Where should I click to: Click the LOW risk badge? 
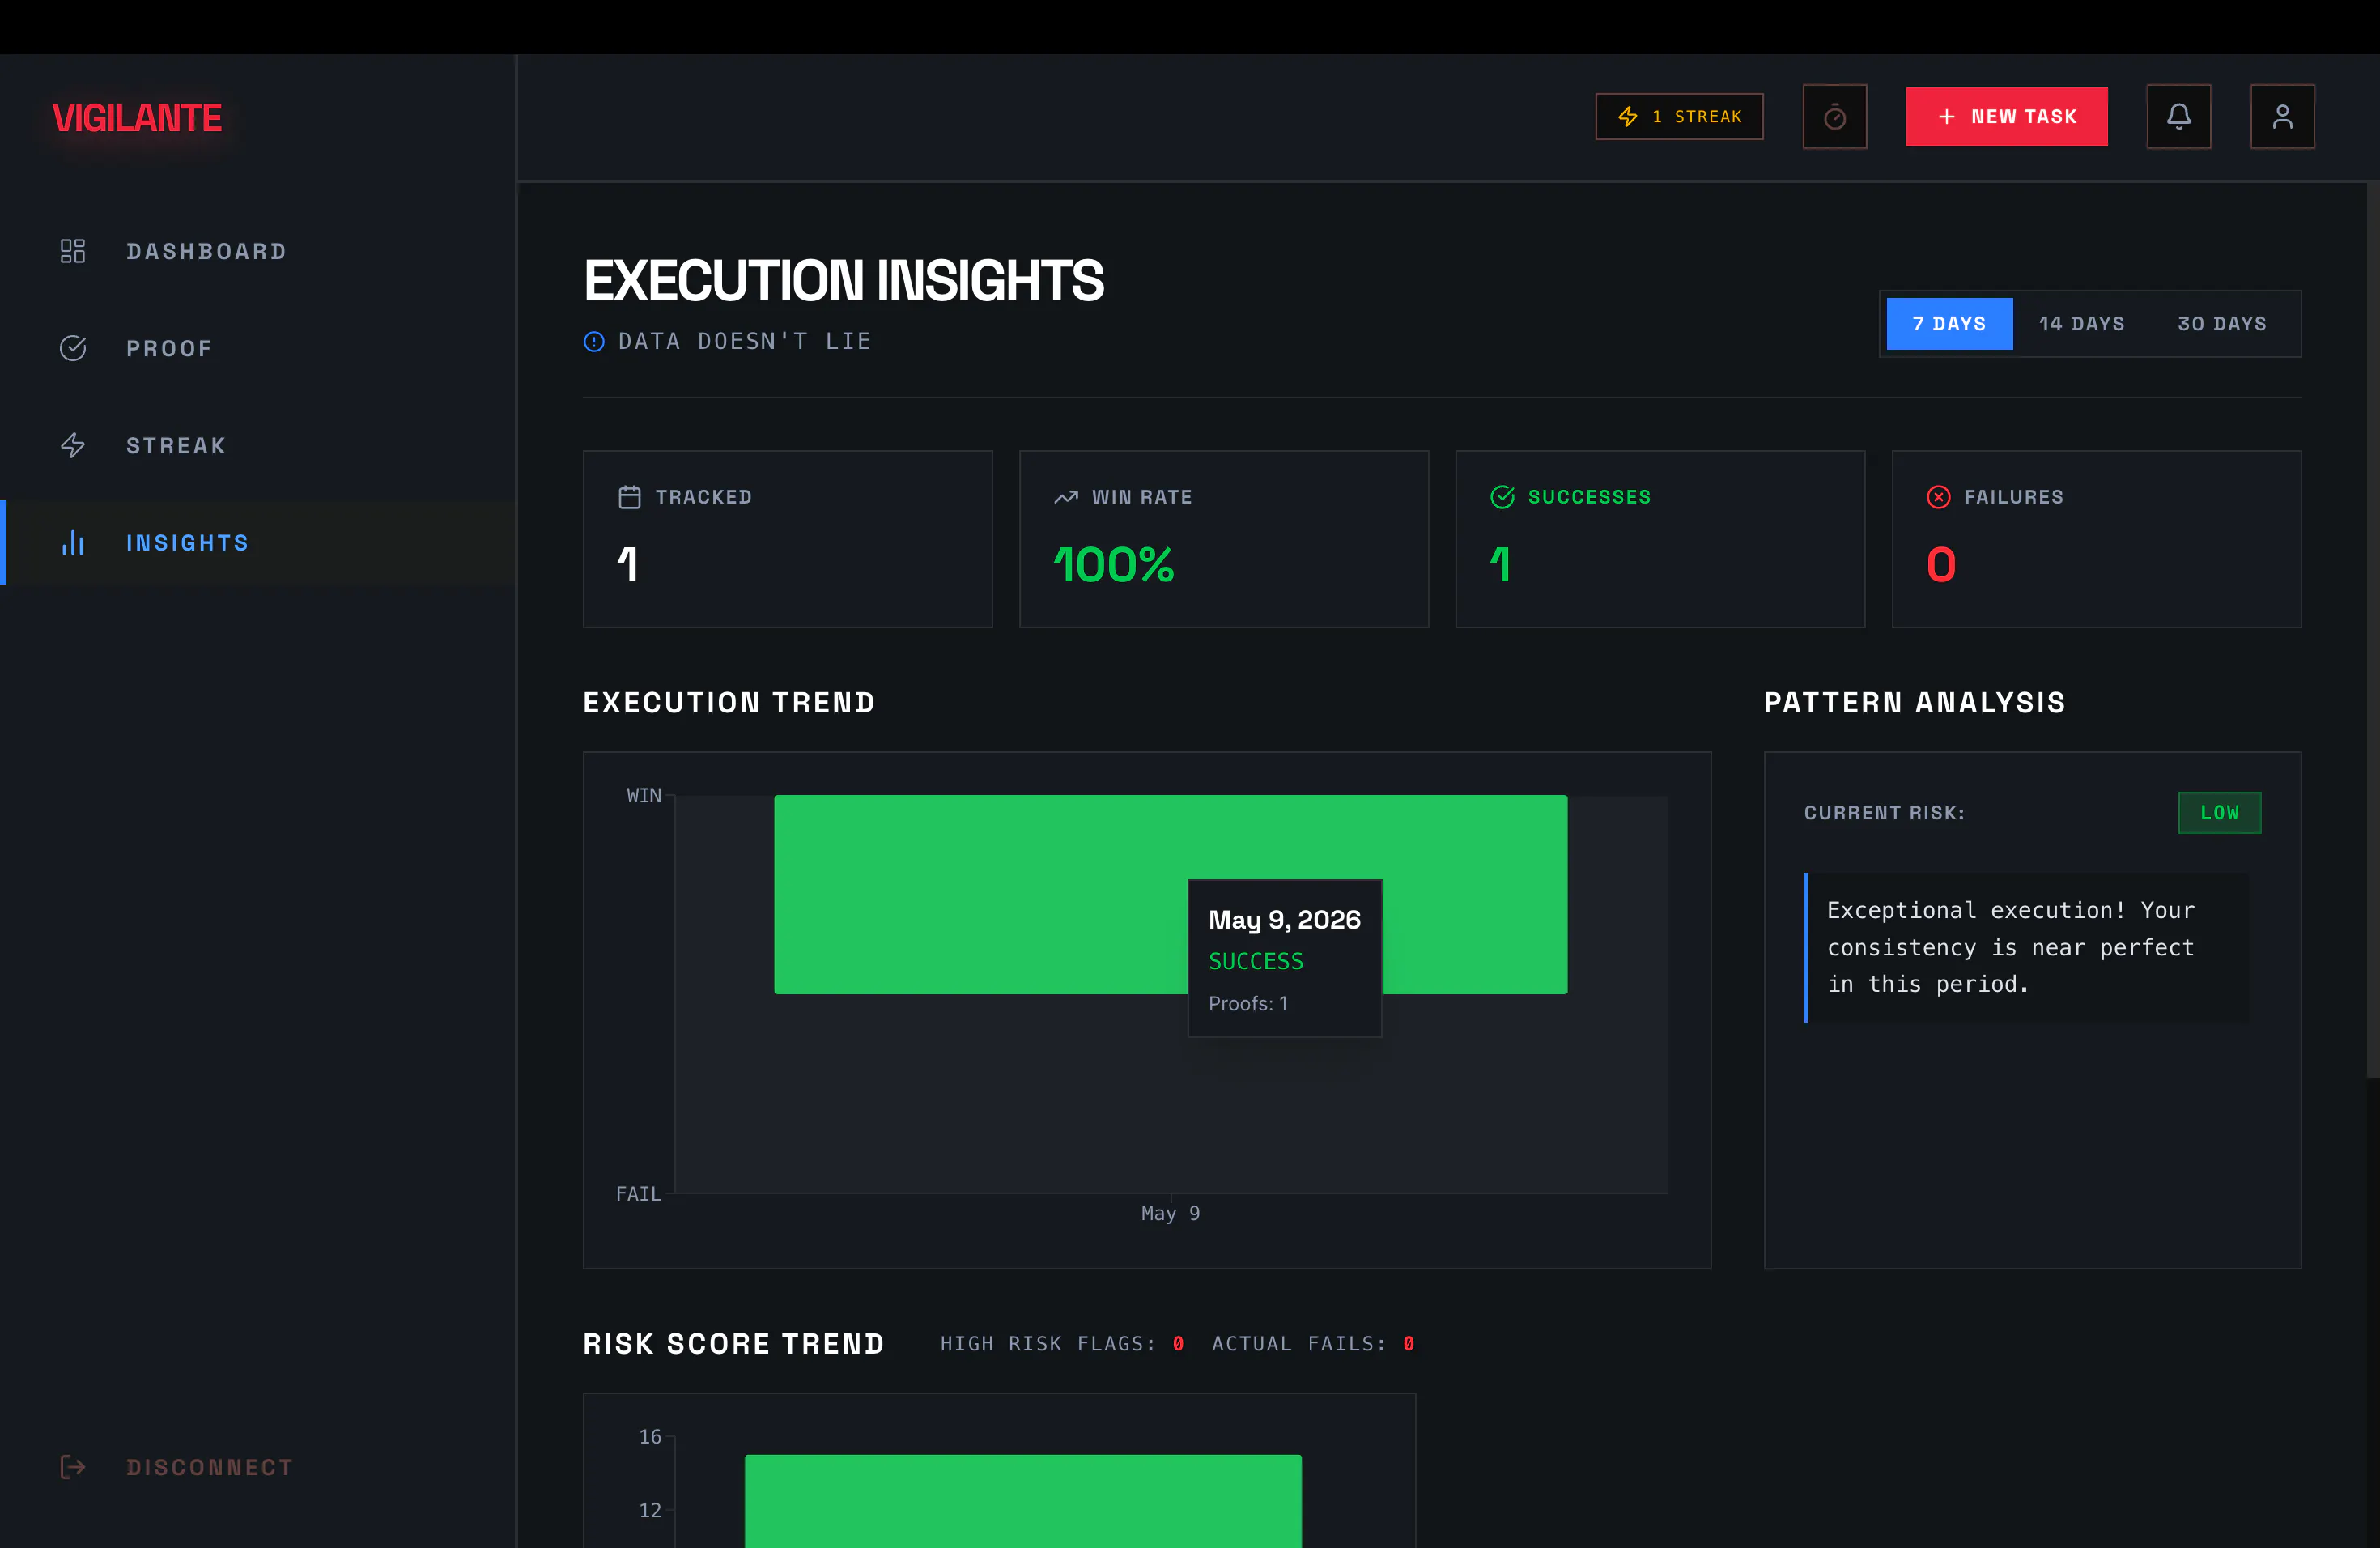2219,813
